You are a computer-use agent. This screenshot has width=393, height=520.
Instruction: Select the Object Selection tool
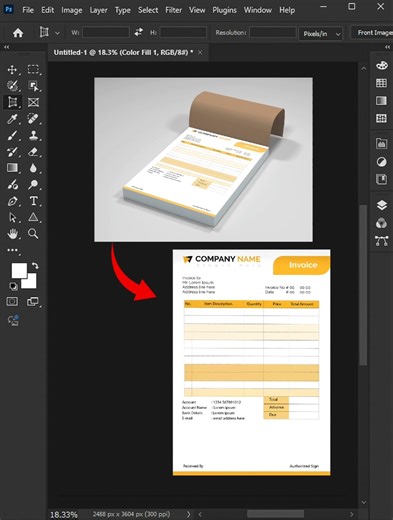pyautogui.click(x=33, y=86)
